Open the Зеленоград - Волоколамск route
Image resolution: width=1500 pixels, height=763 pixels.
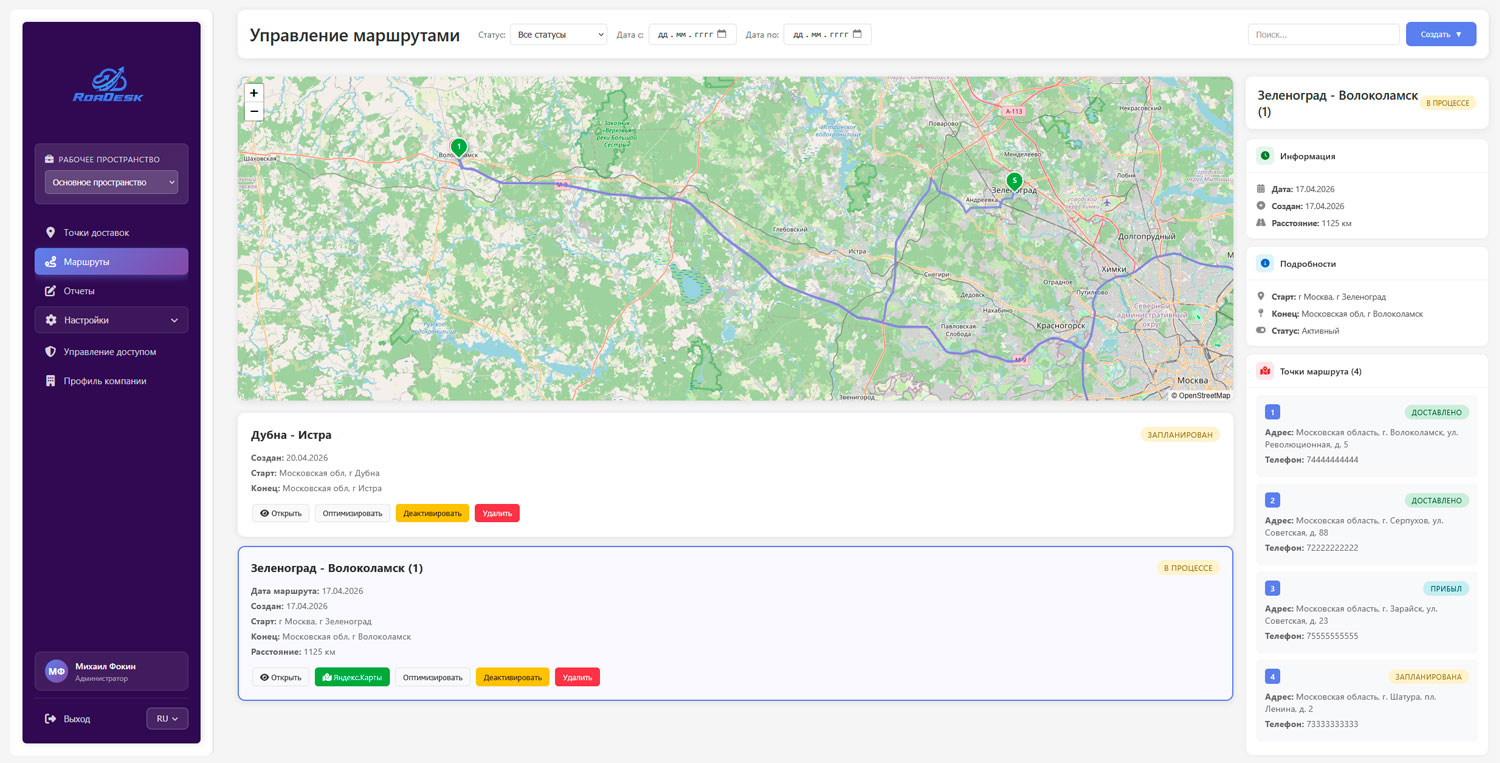click(280, 677)
